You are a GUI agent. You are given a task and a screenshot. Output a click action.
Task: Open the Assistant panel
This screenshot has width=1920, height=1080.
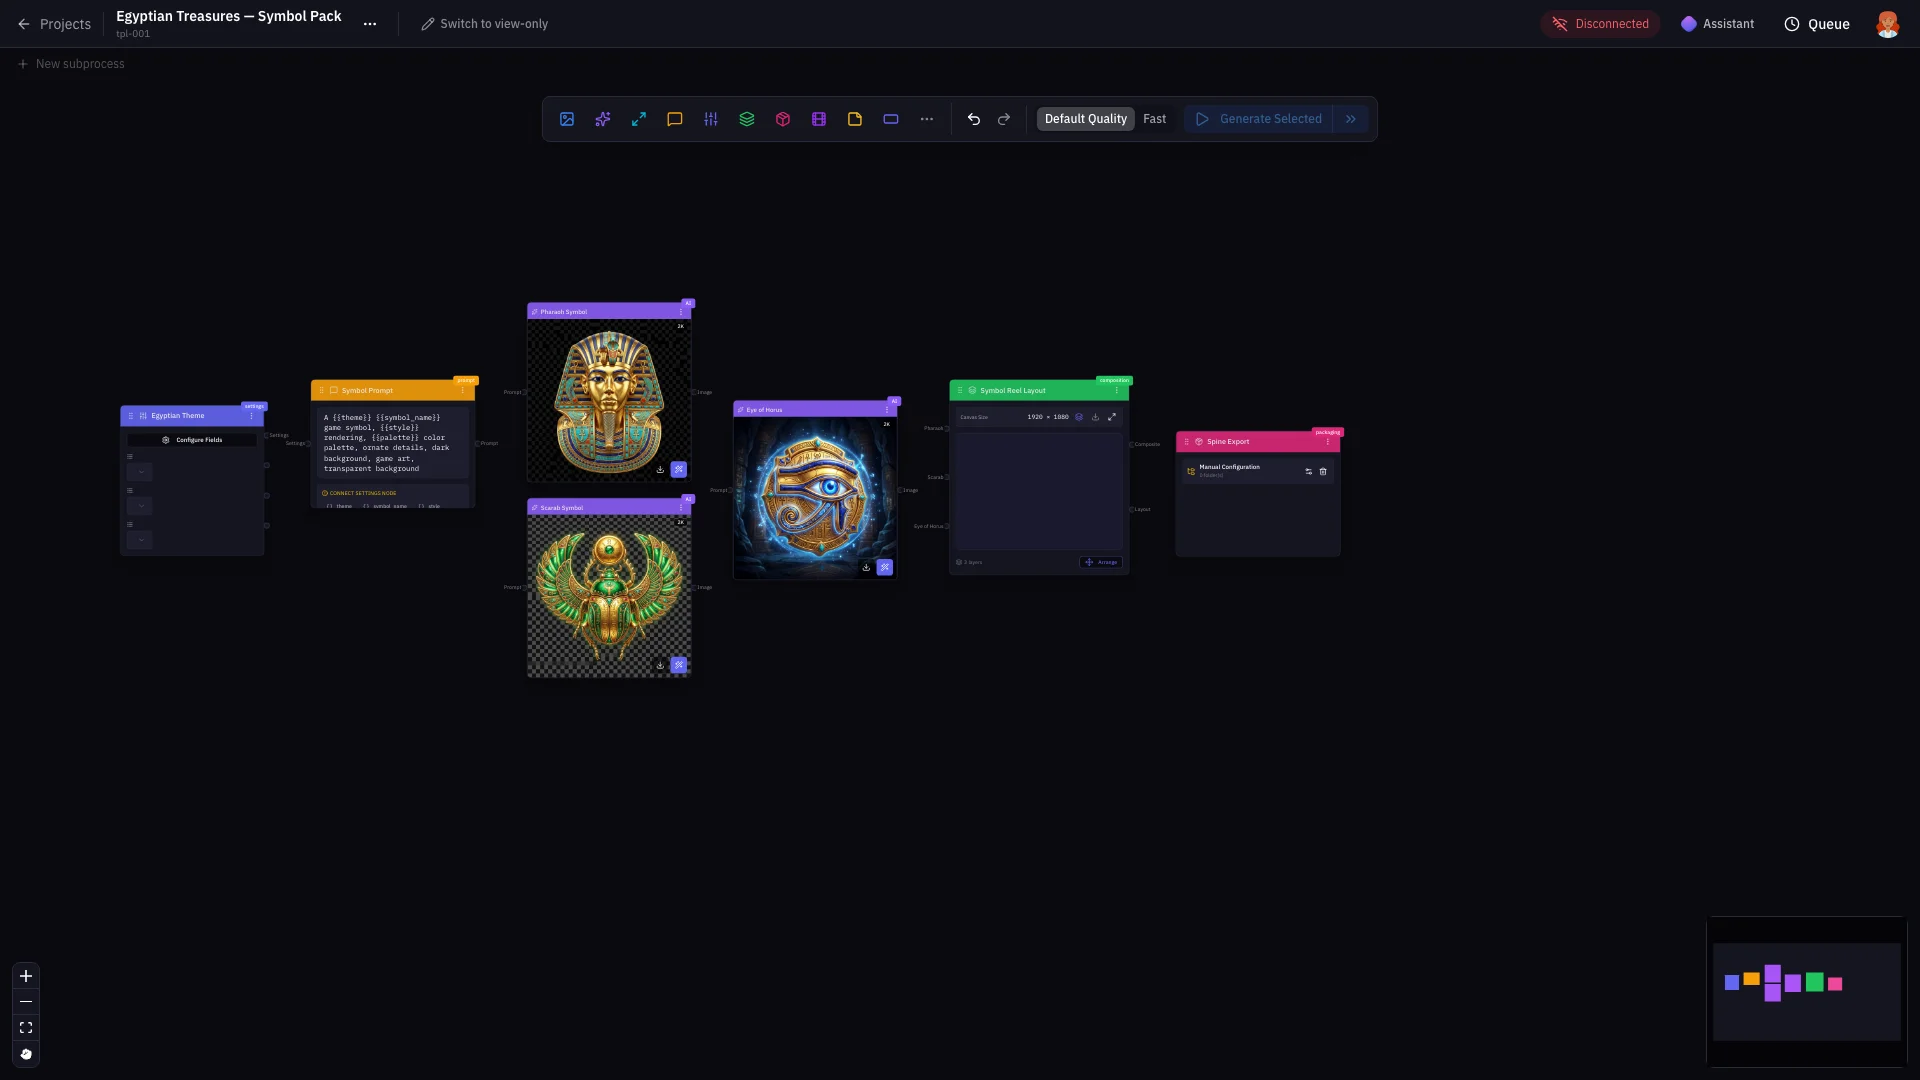click(1717, 24)
